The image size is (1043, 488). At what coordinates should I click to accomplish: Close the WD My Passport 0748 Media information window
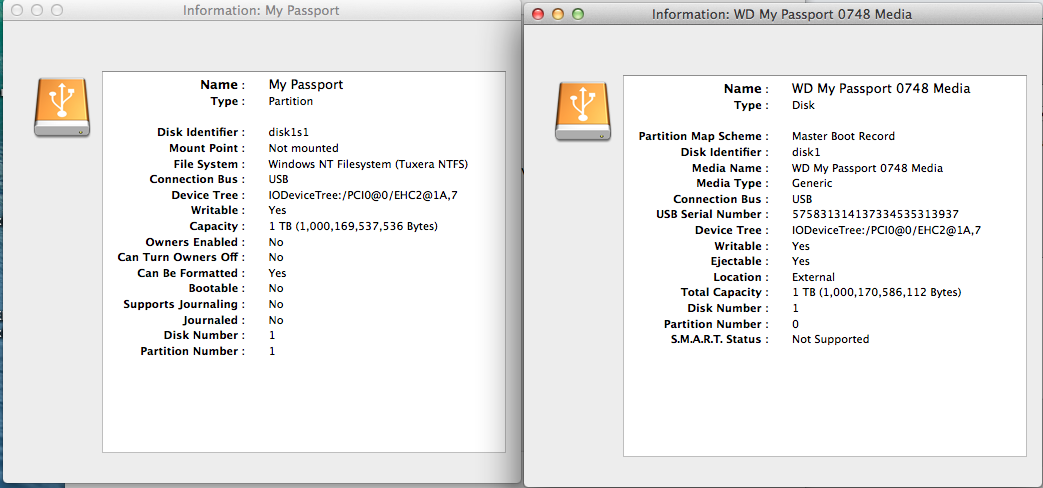tap(537, 14)
